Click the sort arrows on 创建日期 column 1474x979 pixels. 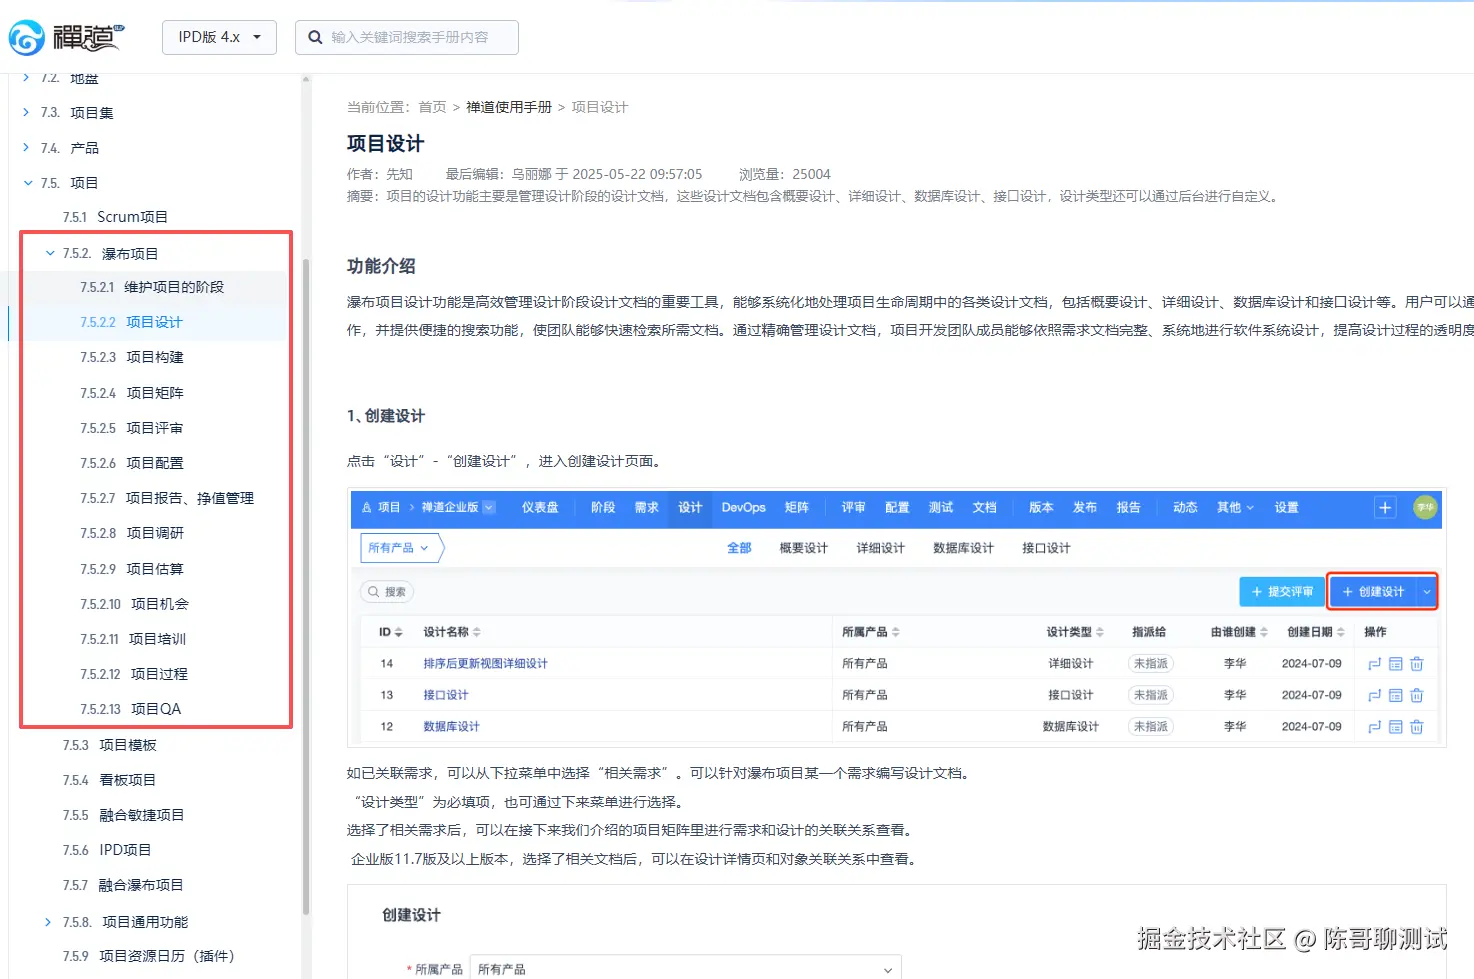pos(1341,631)
